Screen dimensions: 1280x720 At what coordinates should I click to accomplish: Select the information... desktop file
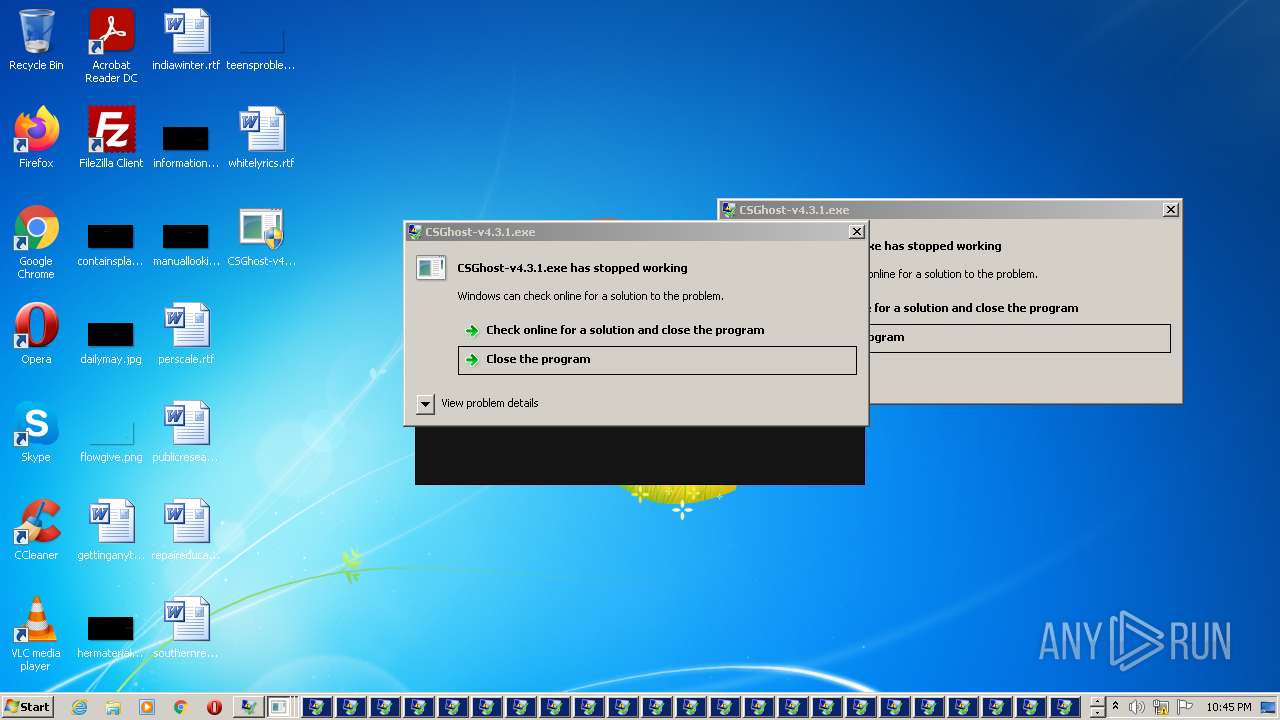tap(186, 145)
